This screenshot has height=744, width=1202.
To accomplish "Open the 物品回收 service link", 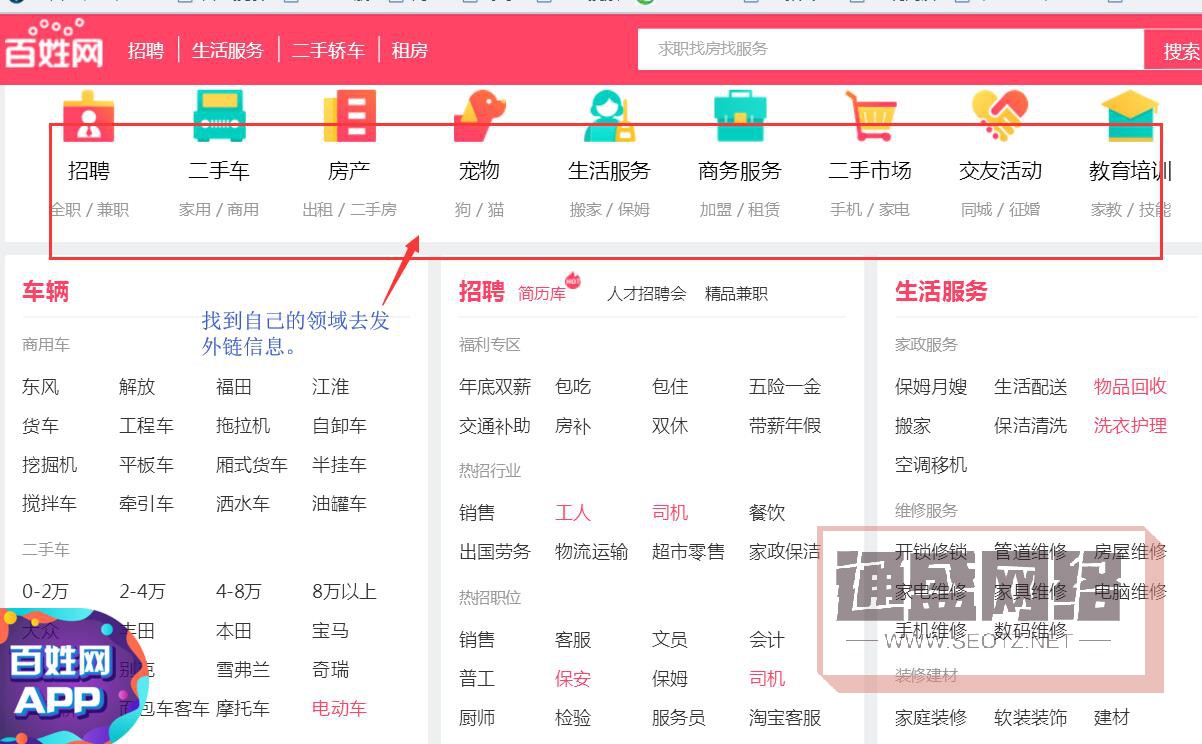I will (1130, 387).
